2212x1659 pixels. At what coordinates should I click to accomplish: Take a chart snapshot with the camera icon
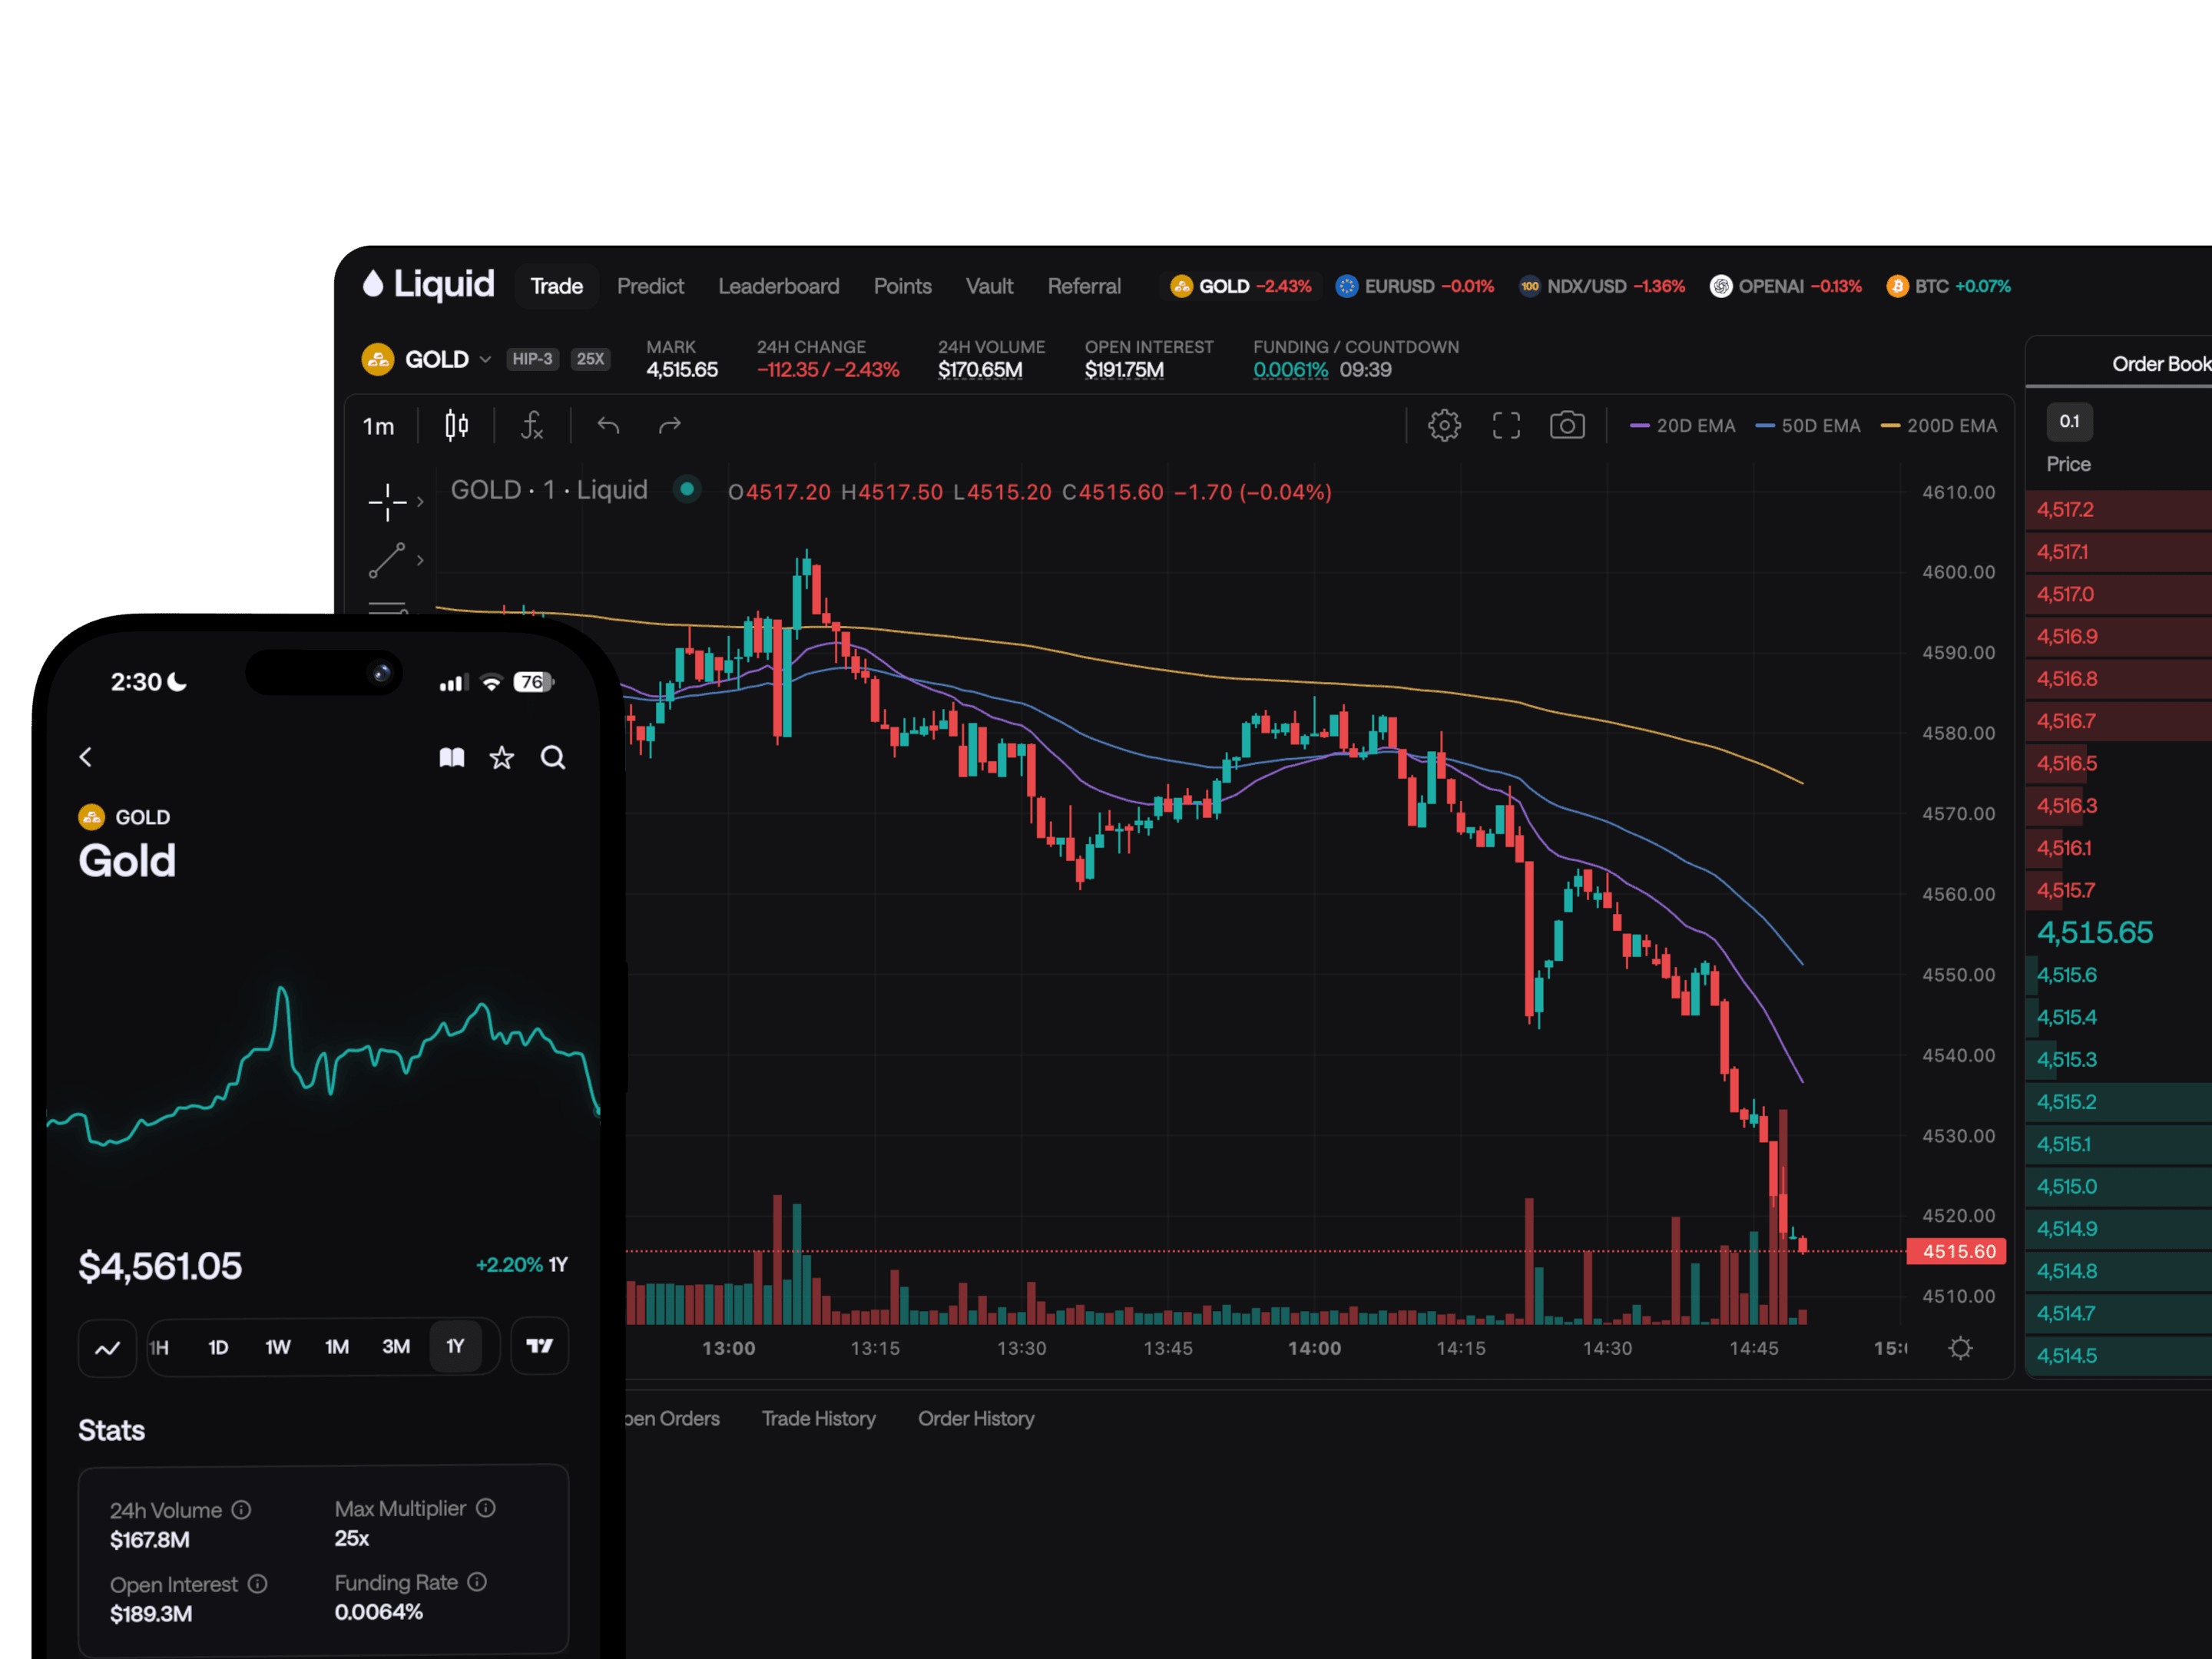tap(1567, 425)
